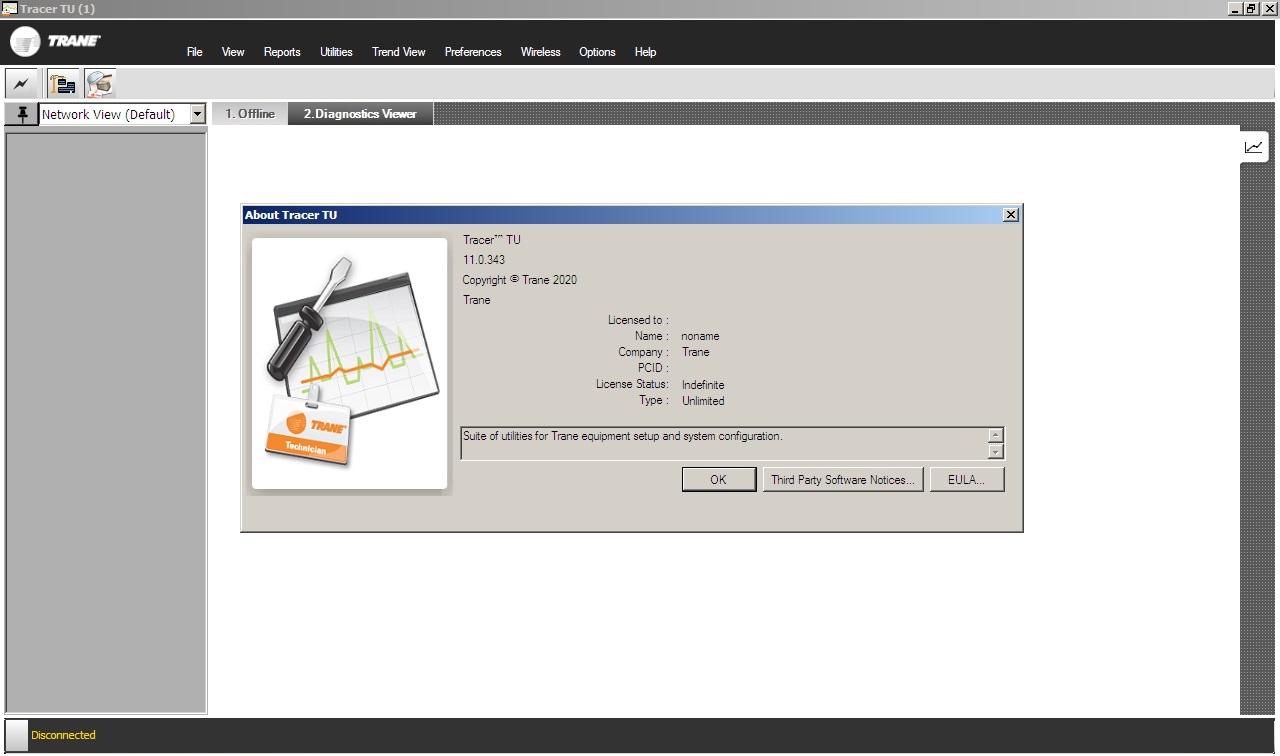Screen dimensions: 1280x756
Task: Open the Utilities menu
Action: (x=336, y=51)
